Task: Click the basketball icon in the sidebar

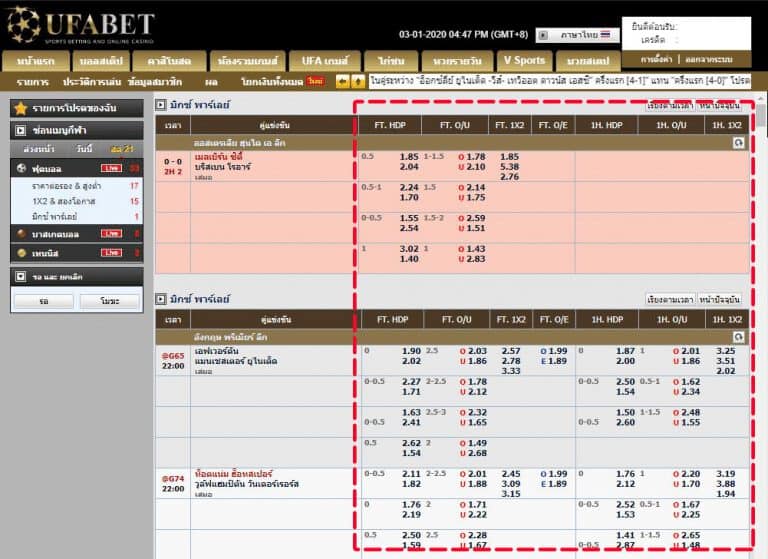Action: 21,234
